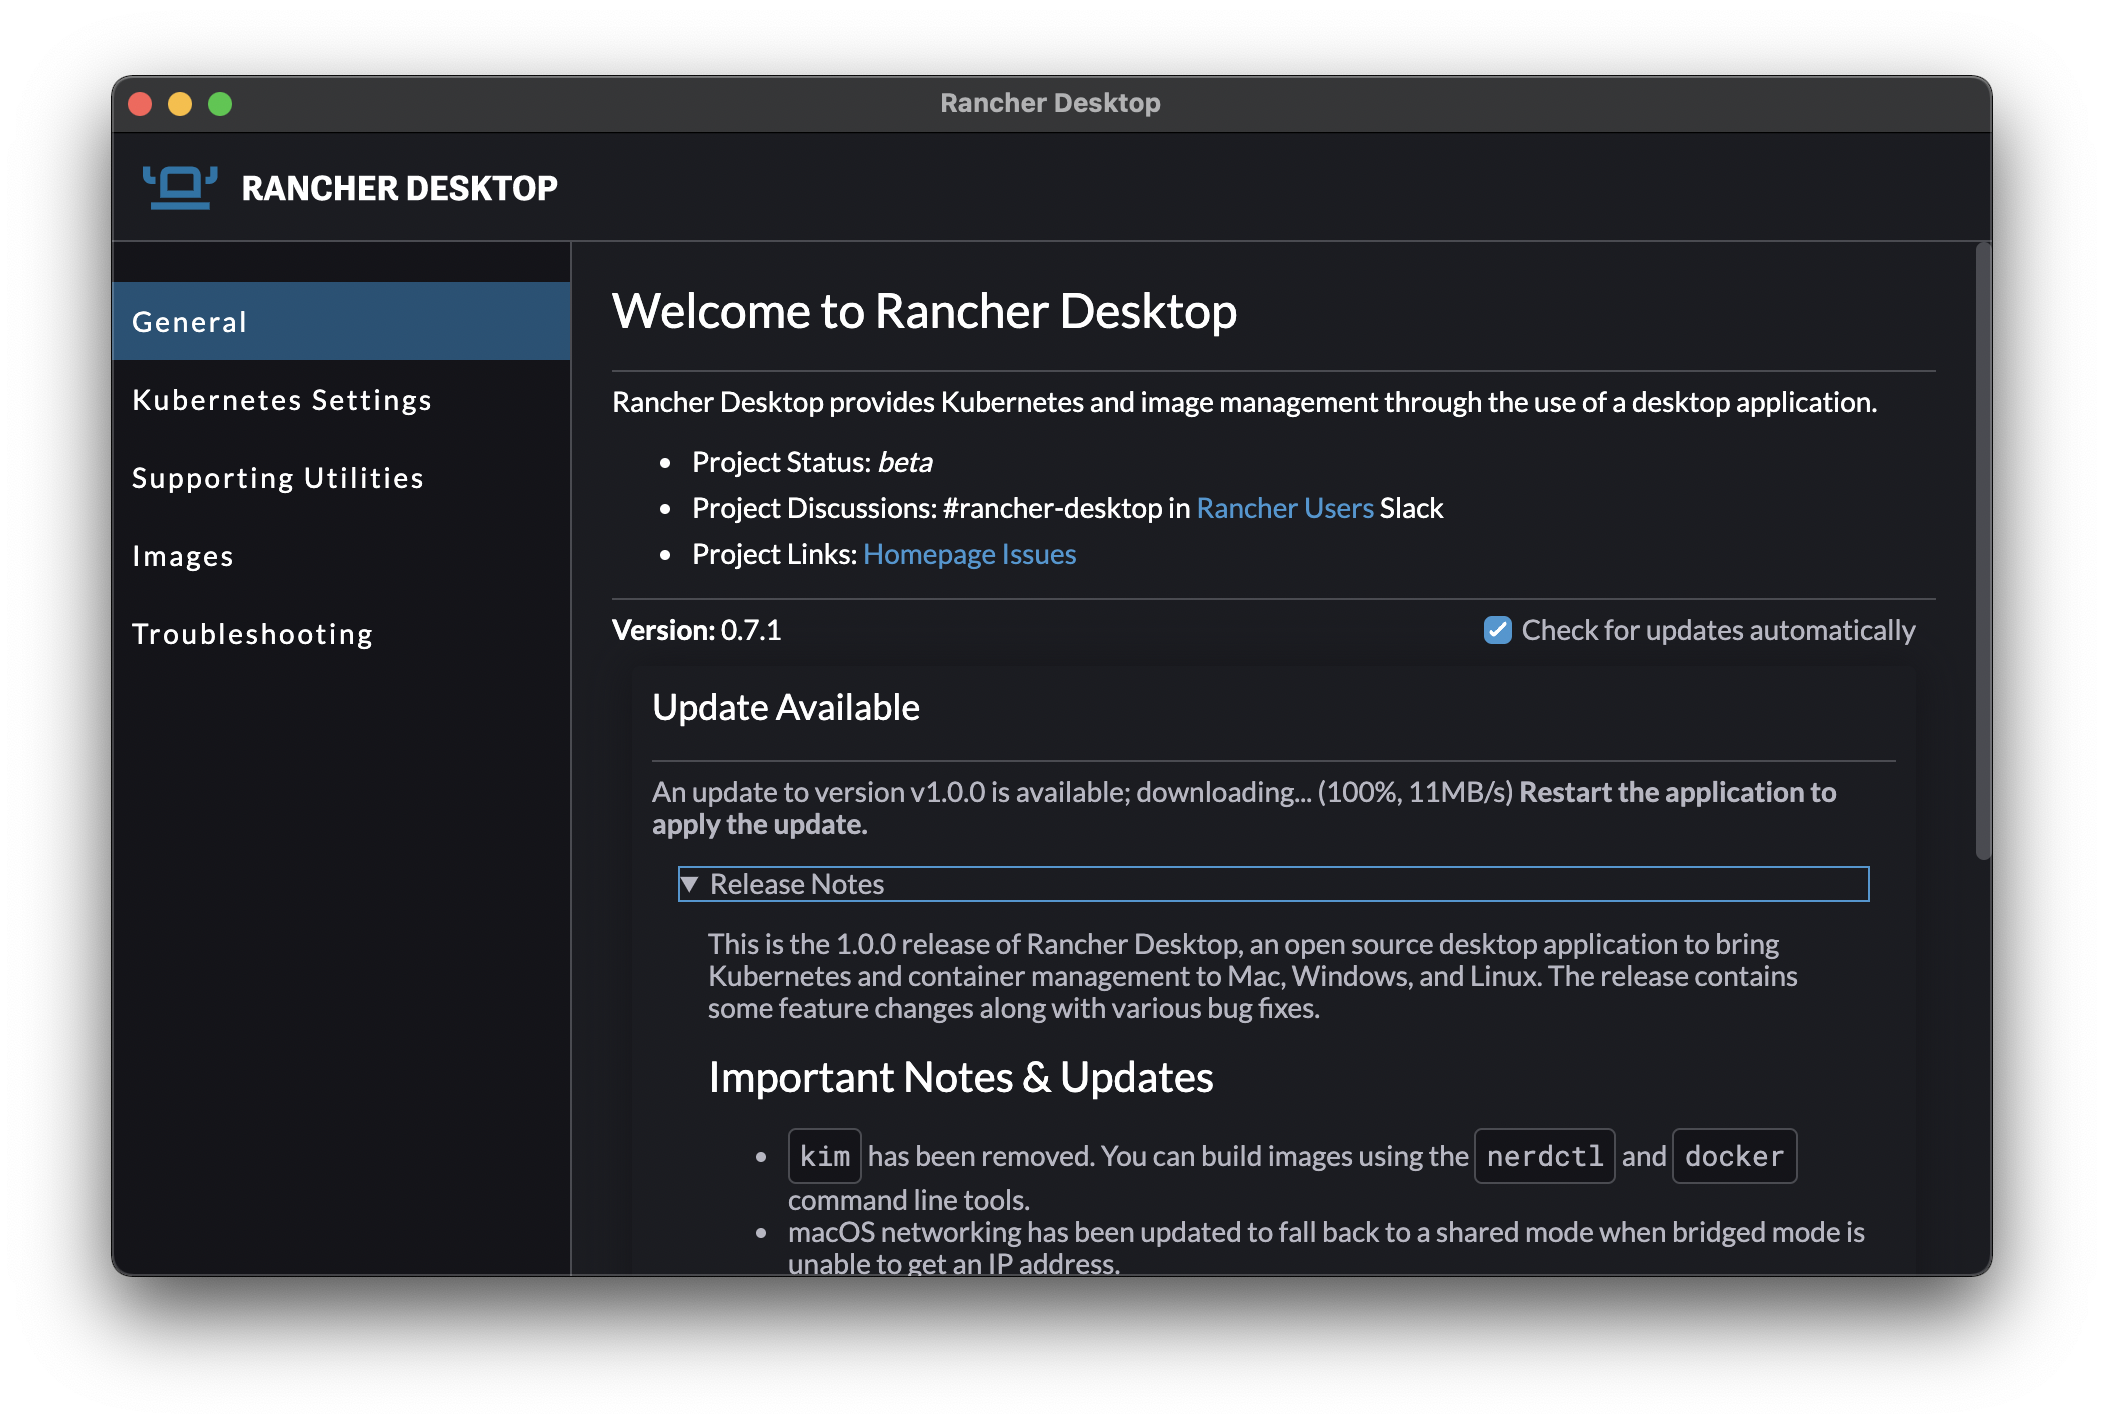Image resolution: width=2104 pixels, height=1424 pixels.
Task: Click the Rancher Desktop logo icon
Action: (180, 188)
